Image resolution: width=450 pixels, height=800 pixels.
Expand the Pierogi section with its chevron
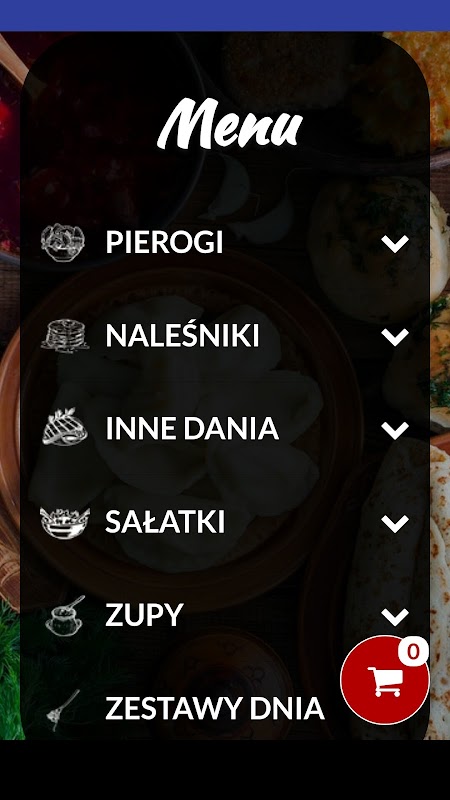(x=395, y=243)
